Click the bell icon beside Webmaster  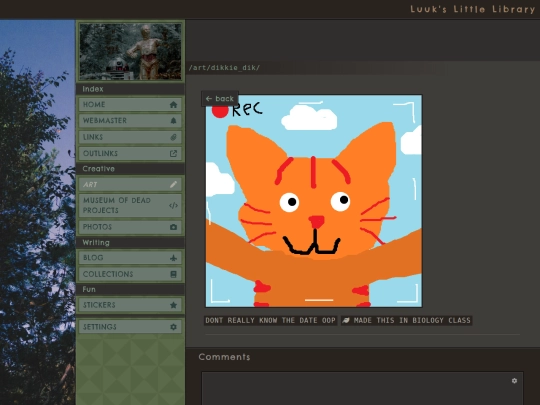click(x=173, y=121)
